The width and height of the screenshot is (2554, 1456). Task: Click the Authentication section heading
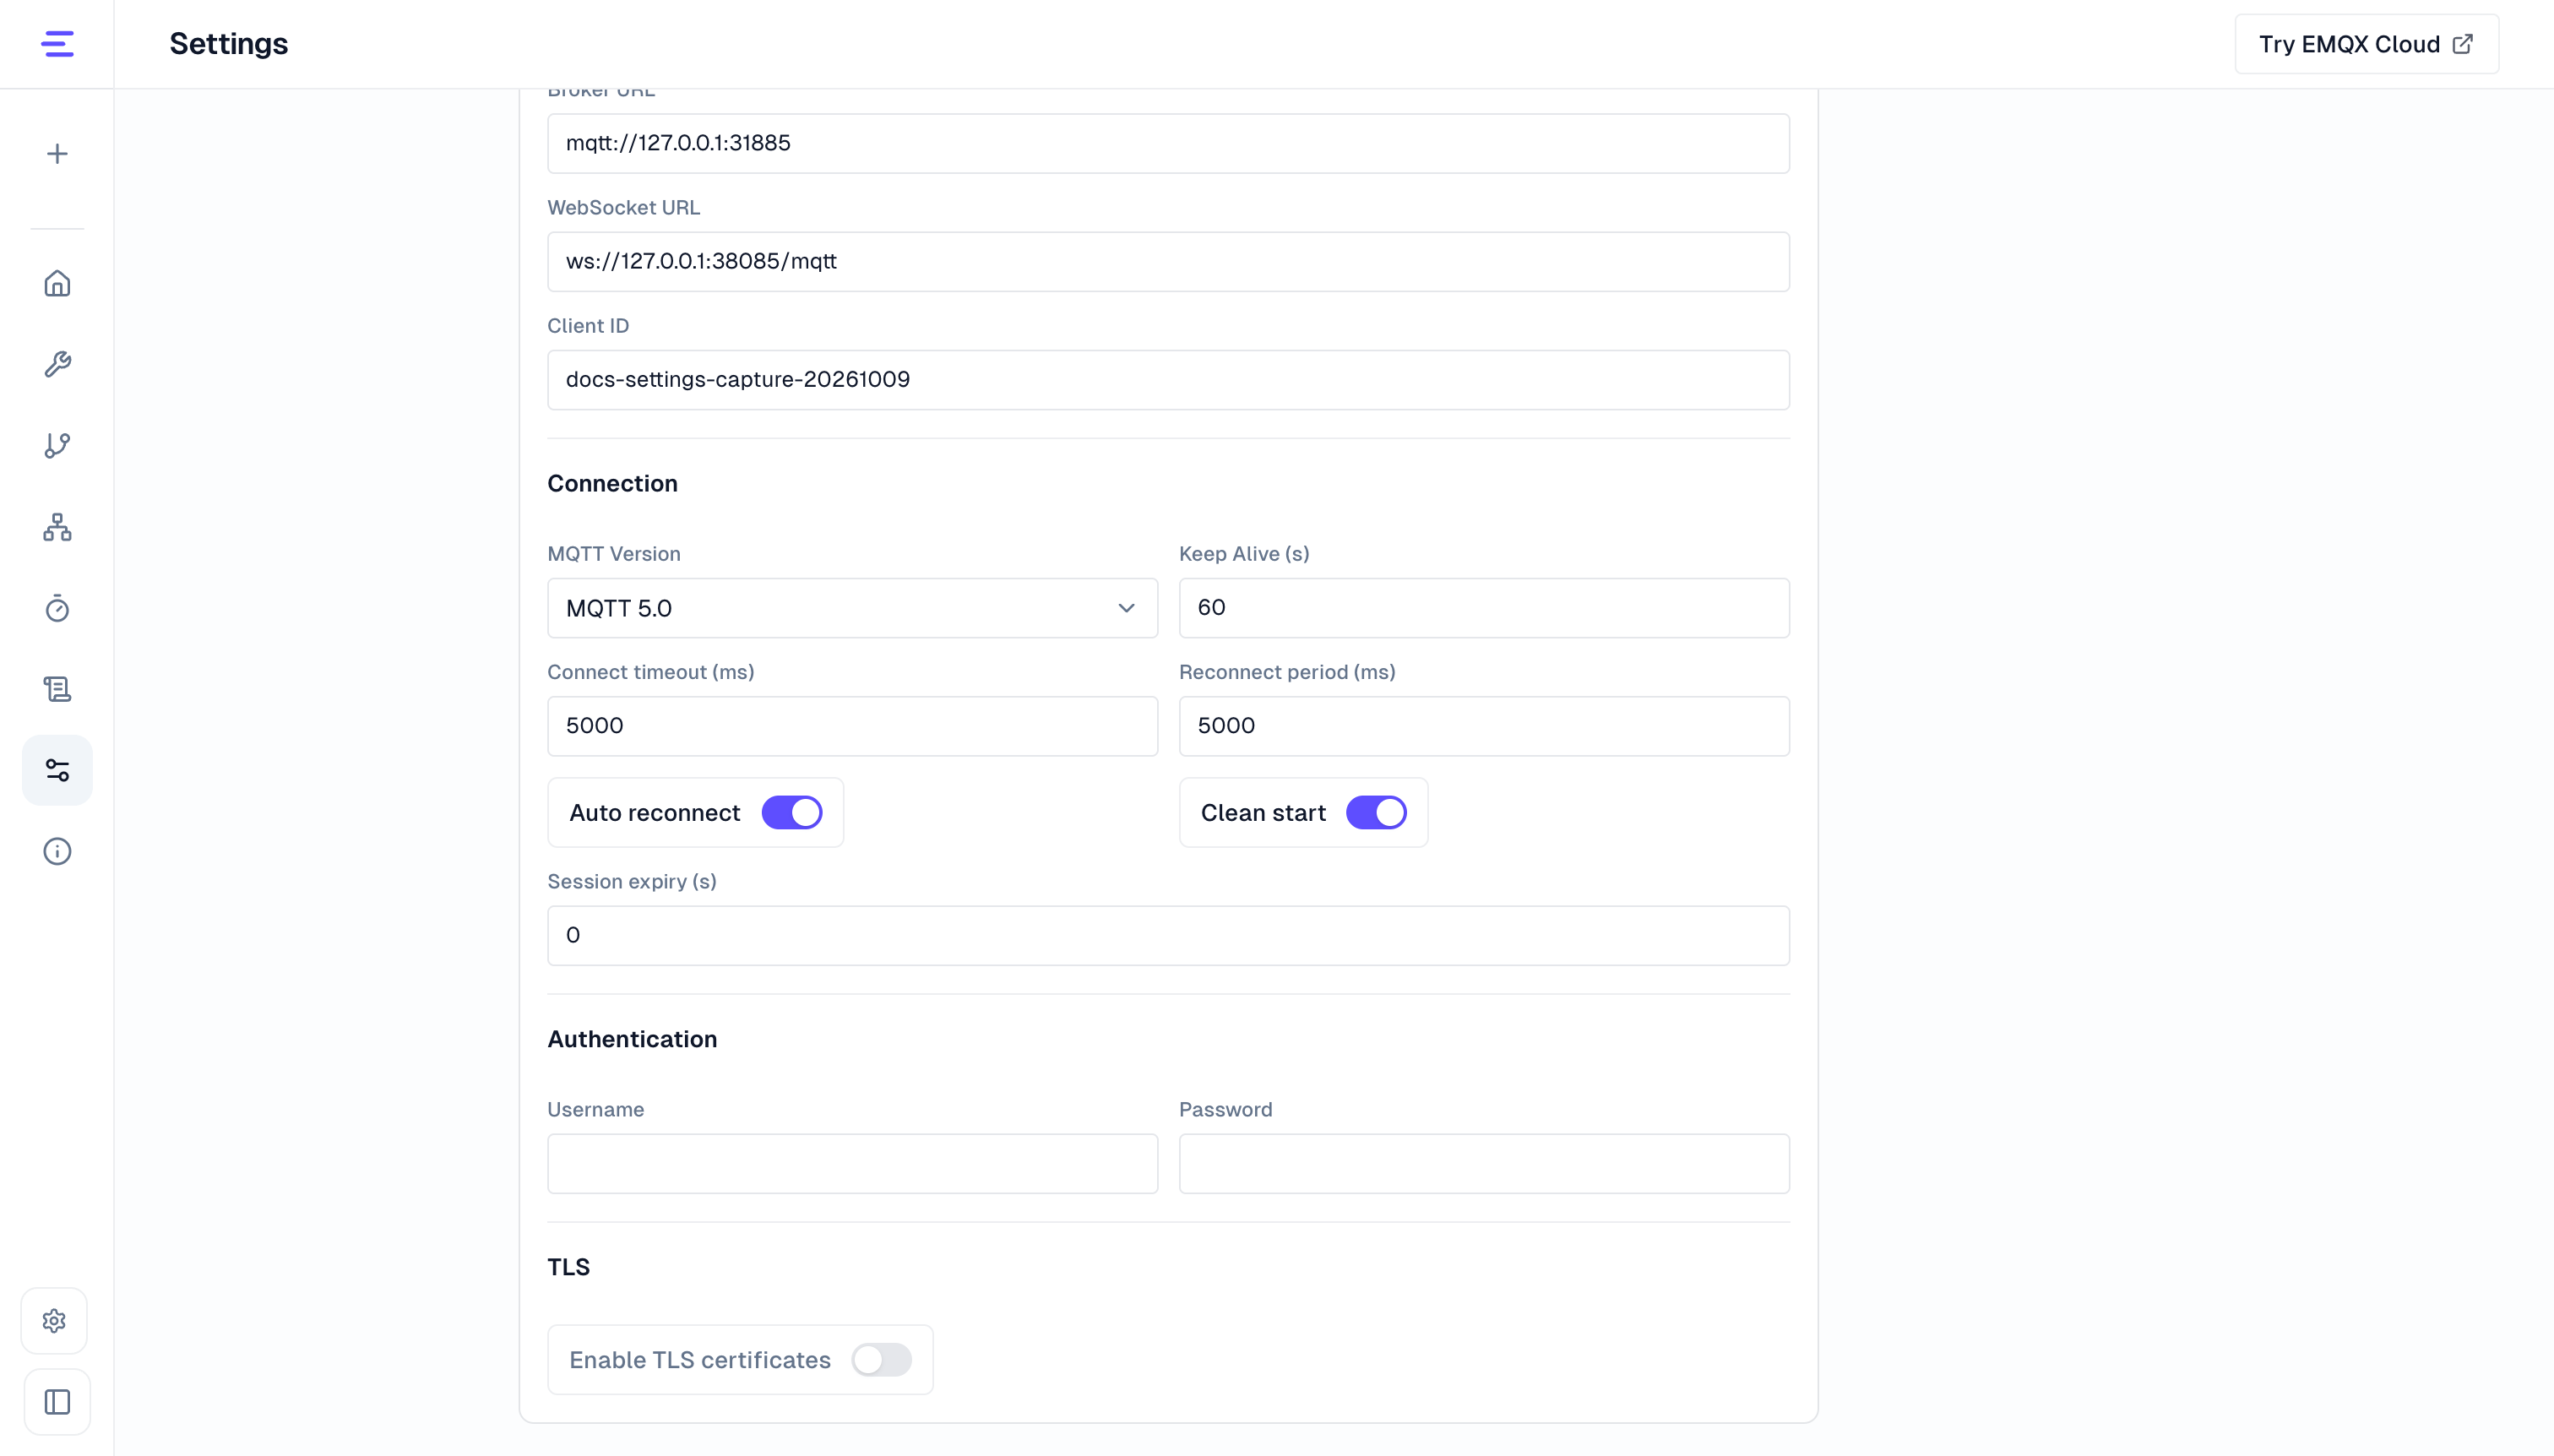pos(632,1040)
